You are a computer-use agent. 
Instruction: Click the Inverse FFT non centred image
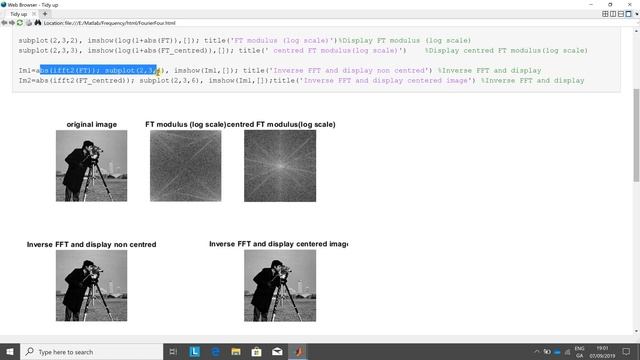pos(91,286)
